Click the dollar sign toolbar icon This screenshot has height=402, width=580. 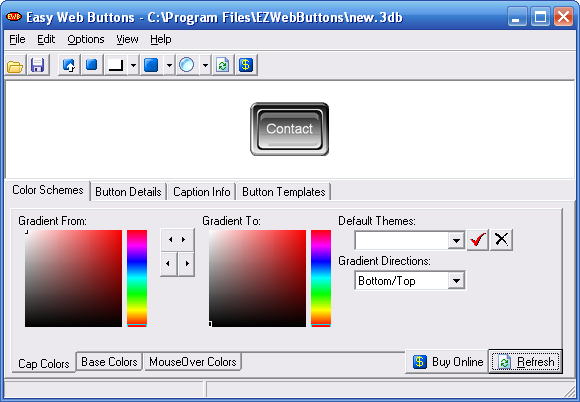(246, 65)
